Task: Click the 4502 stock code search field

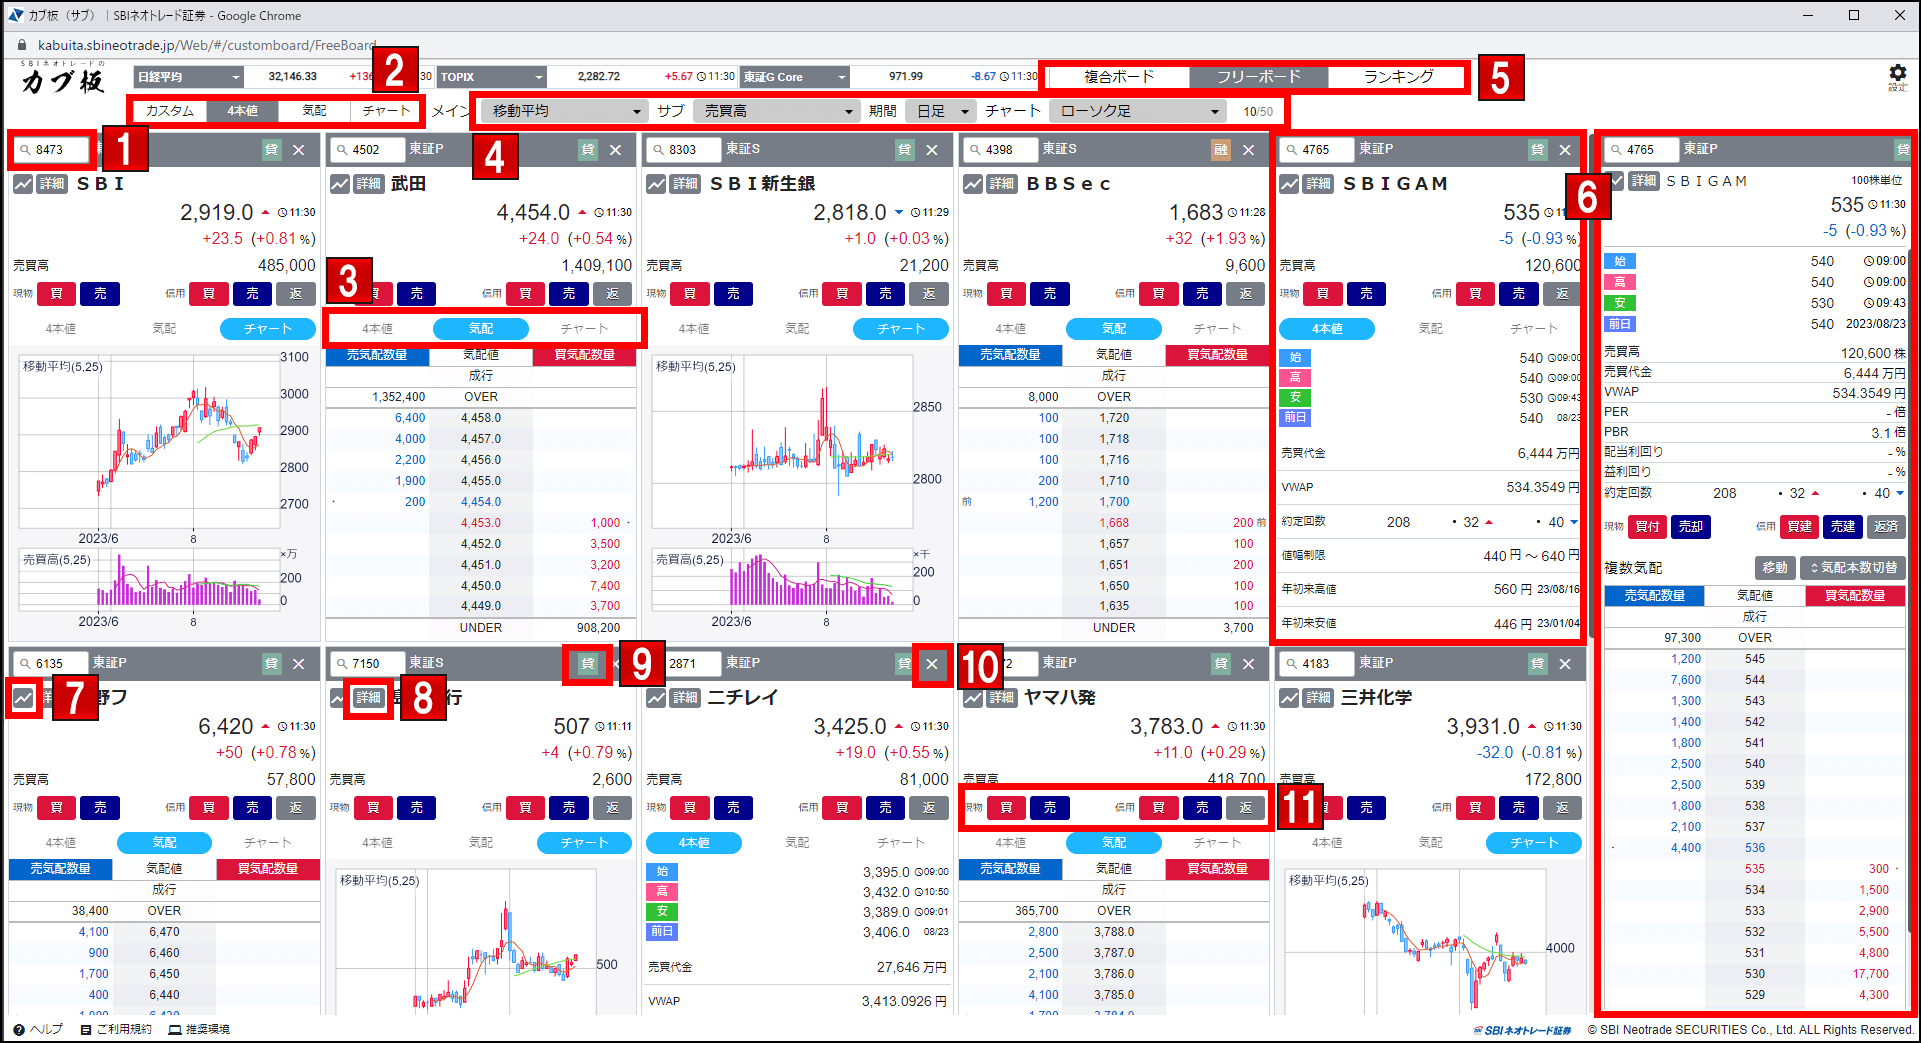Action: pos(367,150)
